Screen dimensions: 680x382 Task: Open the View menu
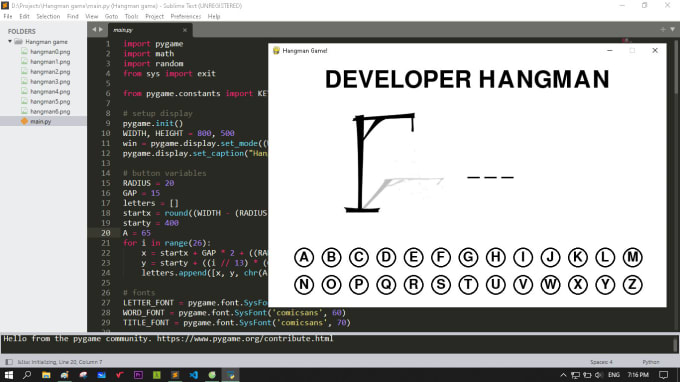point(92,16)
